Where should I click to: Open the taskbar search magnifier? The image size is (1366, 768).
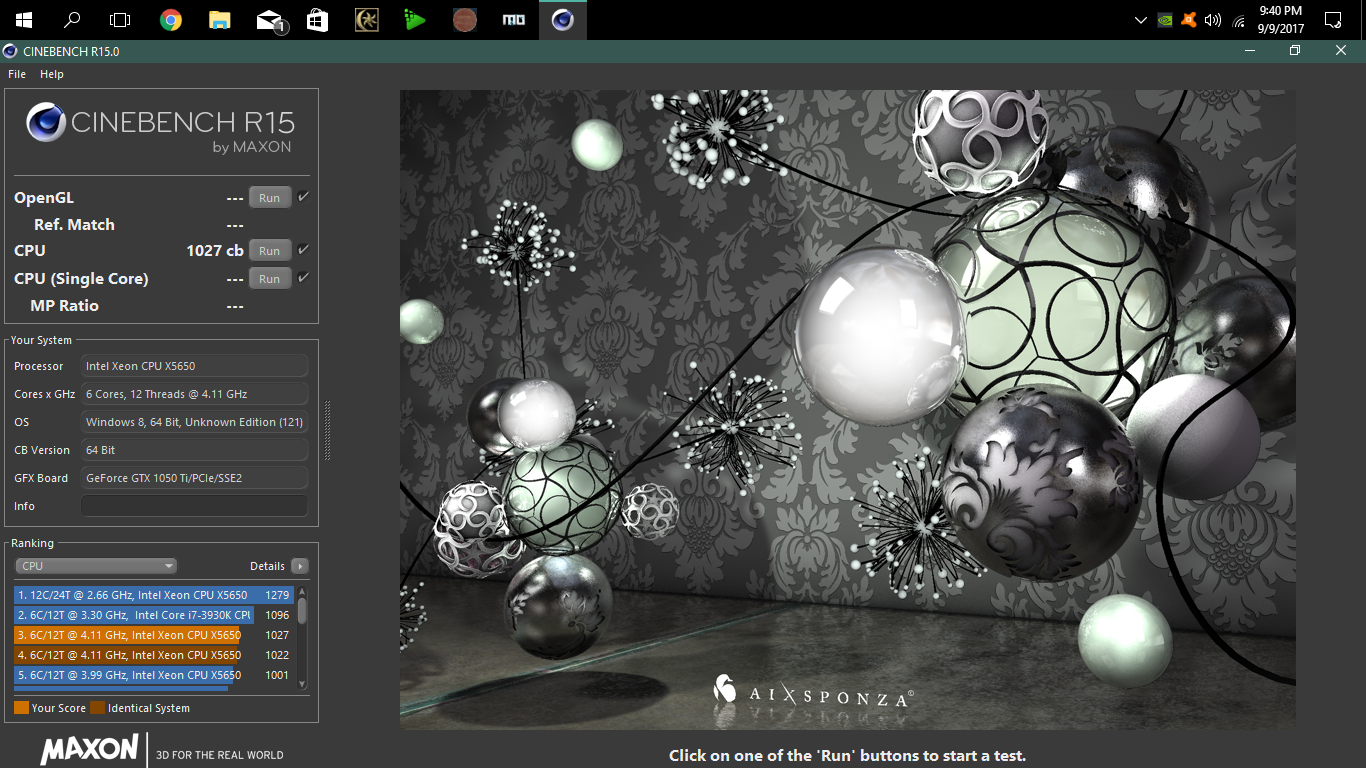pyautogui.click(x=72, y=20)
